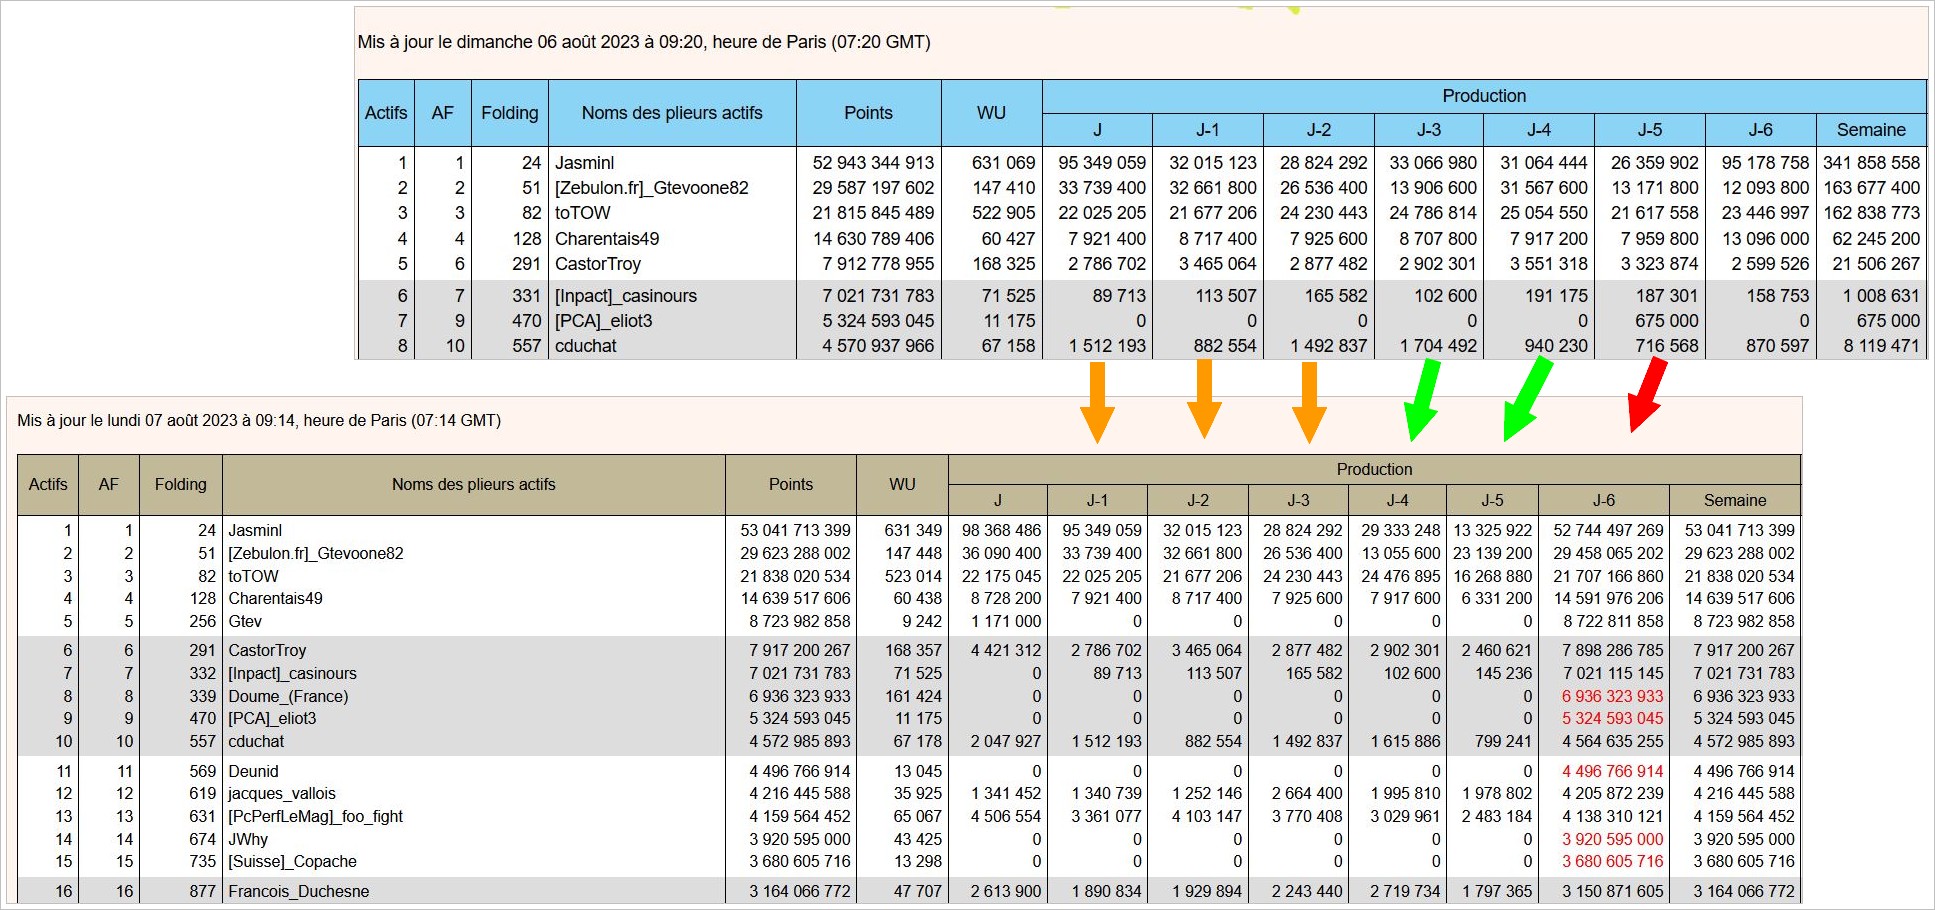Click the J-3 header in the 06 août table

tap(1429, 130)
